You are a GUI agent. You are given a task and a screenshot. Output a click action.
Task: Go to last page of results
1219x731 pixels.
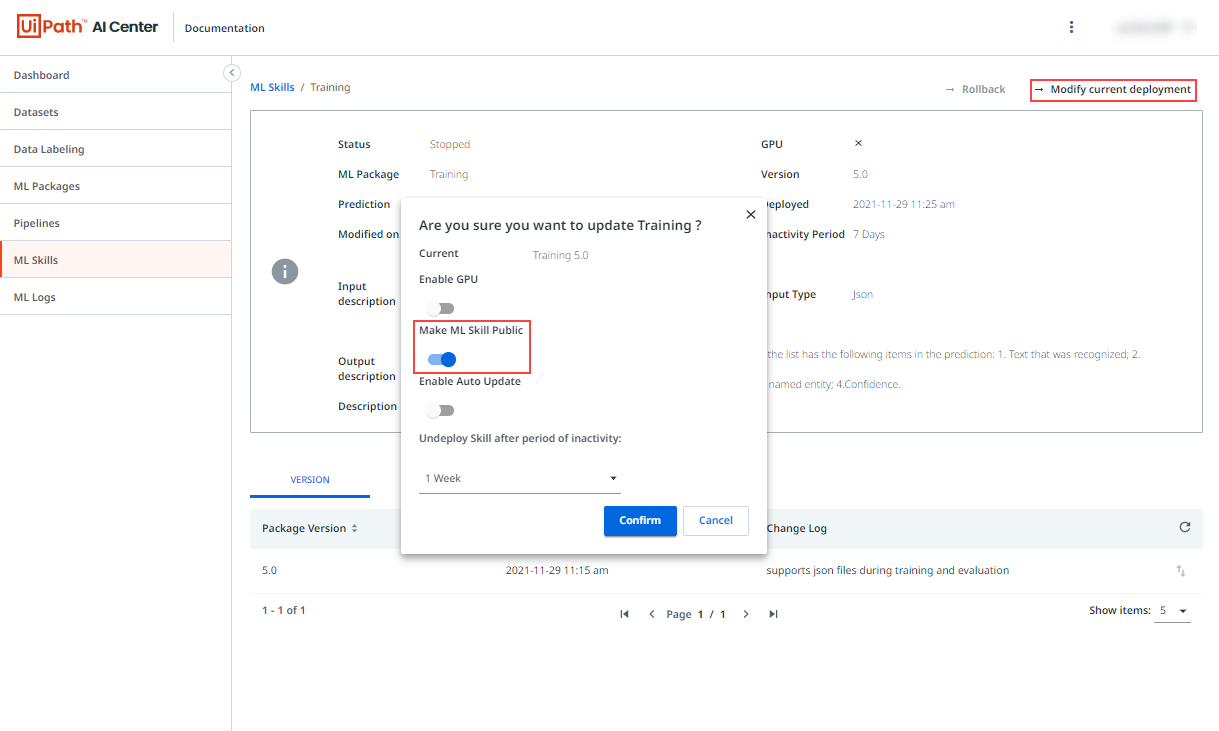pos(773,614)
